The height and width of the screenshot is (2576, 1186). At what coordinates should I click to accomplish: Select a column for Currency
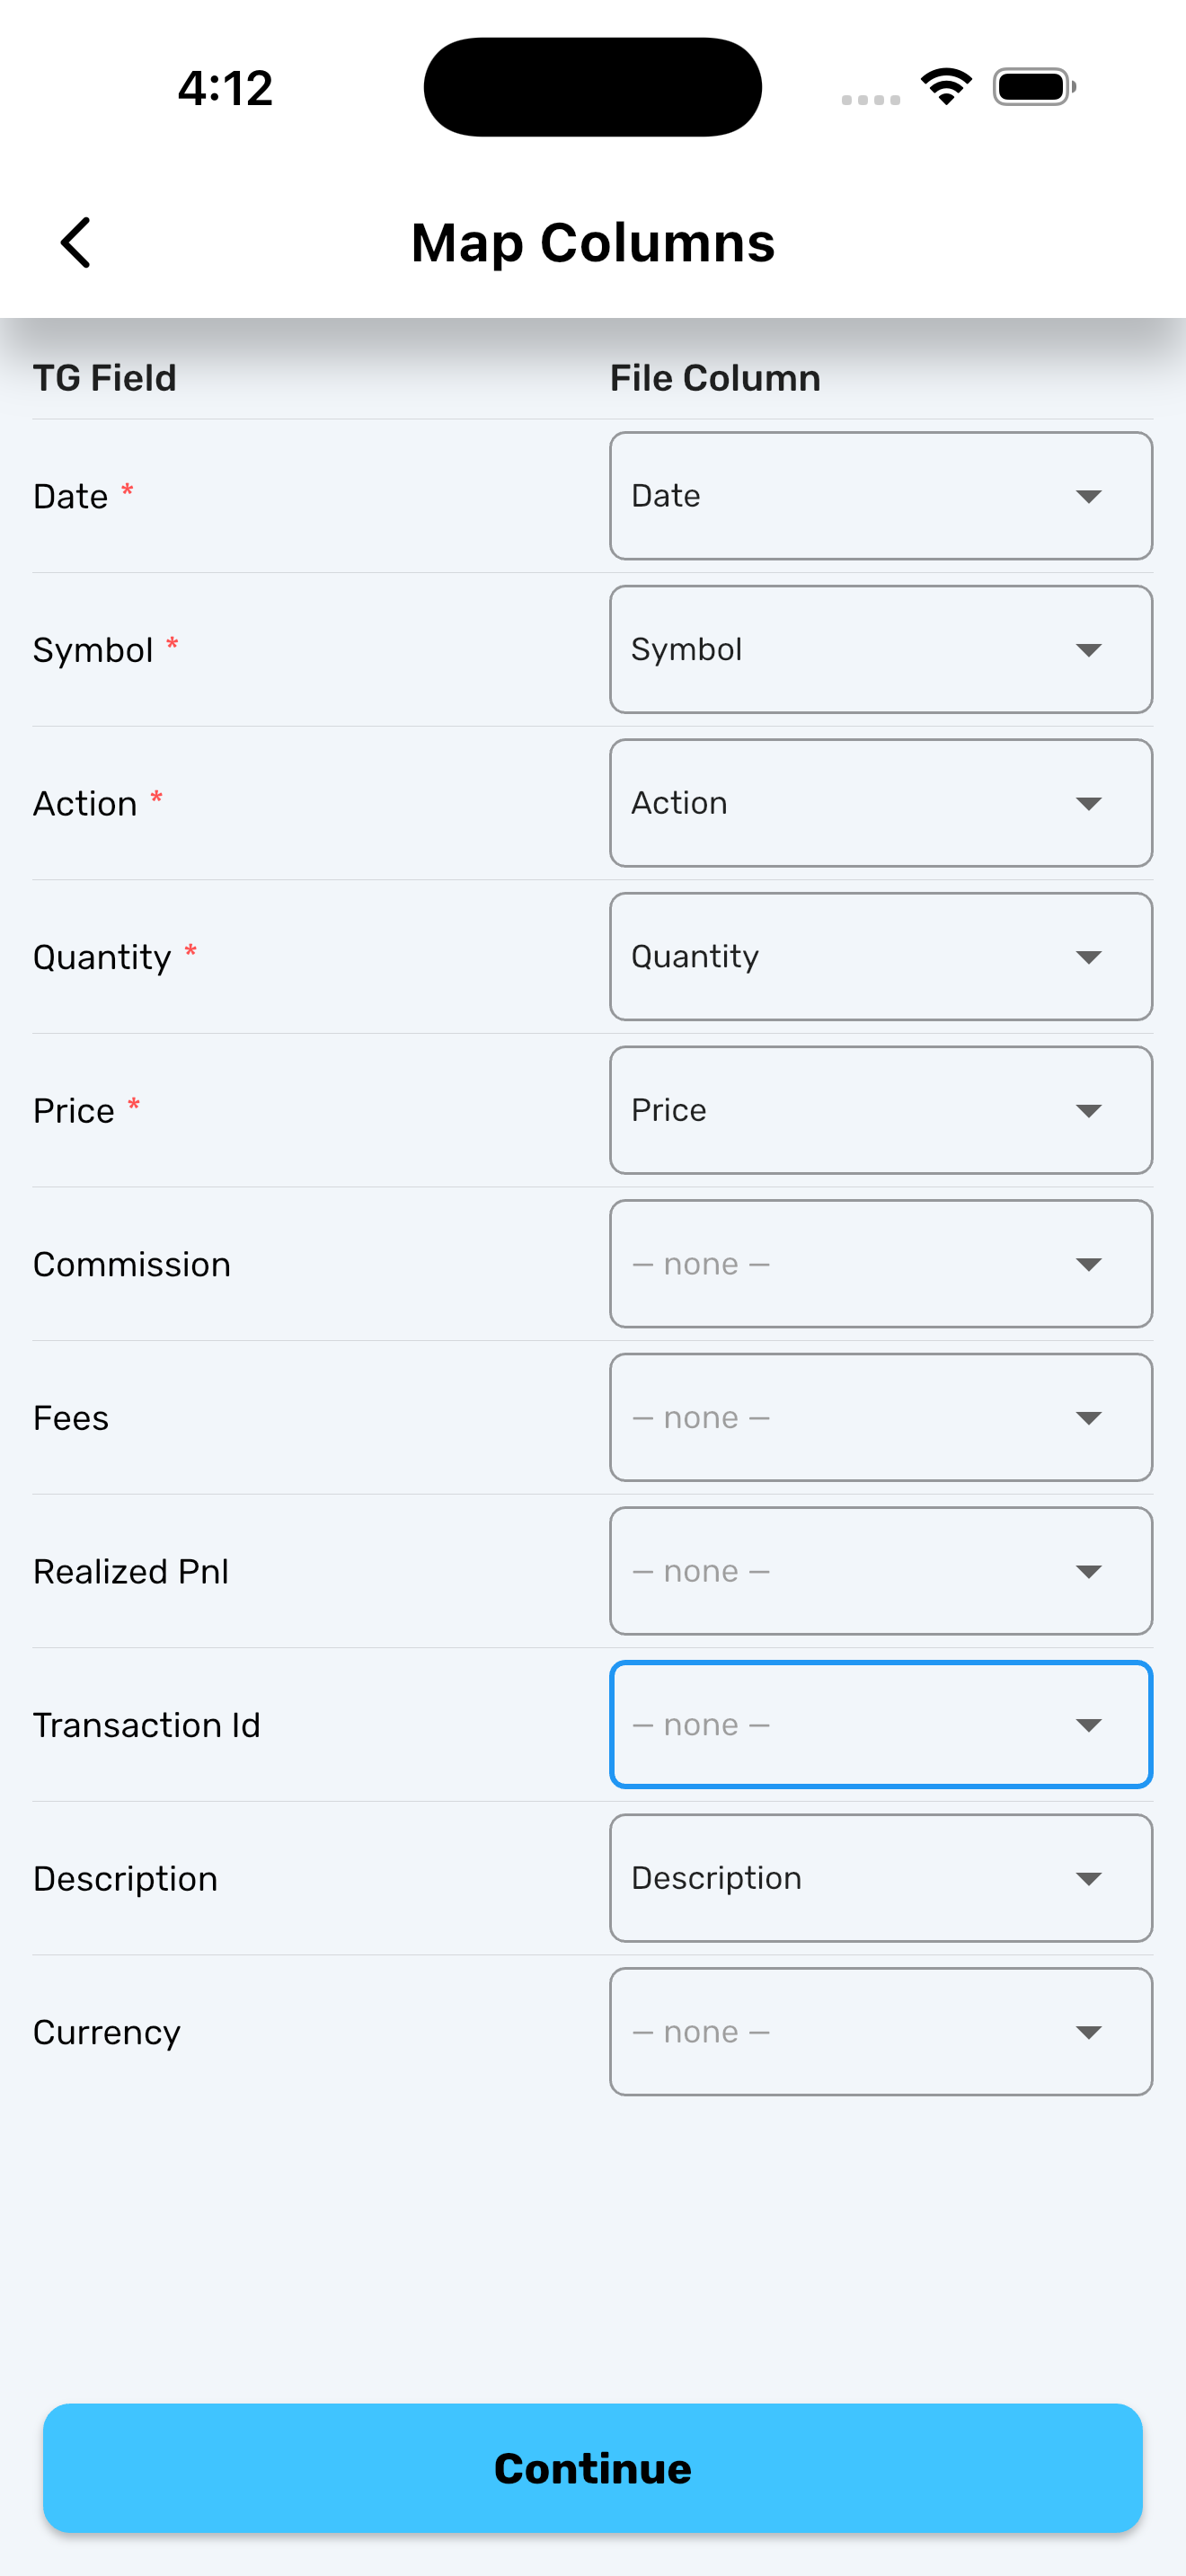[x=880, y=2032]
